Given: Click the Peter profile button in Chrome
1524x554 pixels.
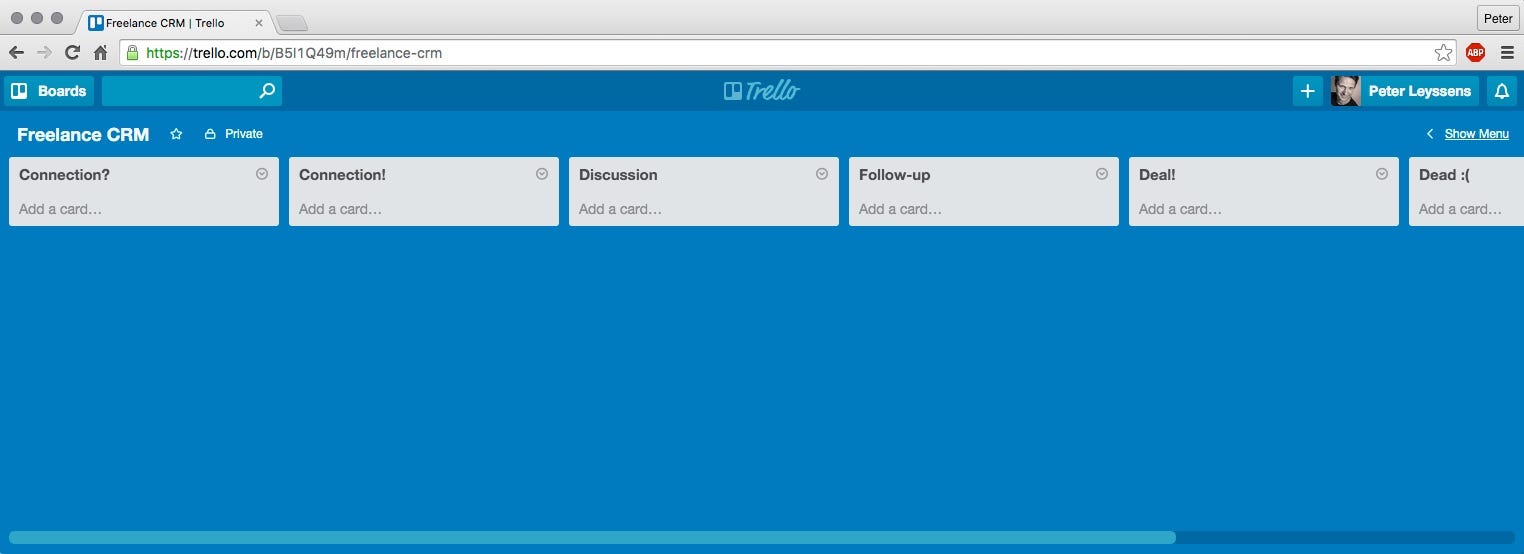Looking at the screenshot, I should (x=1498, y=18).
